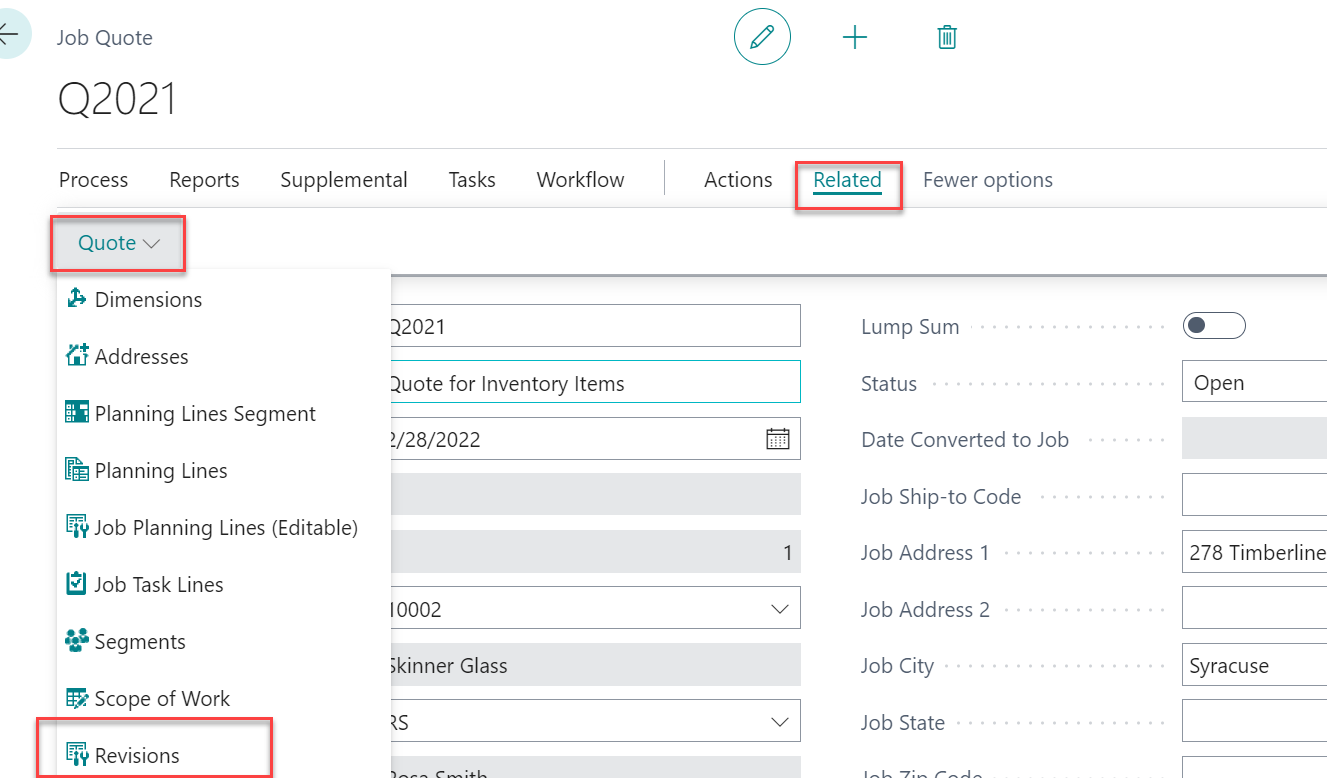Viewport: 1327px width, 778px height.
Task: Click the Workflow menu tab
Action: point(580,180)
